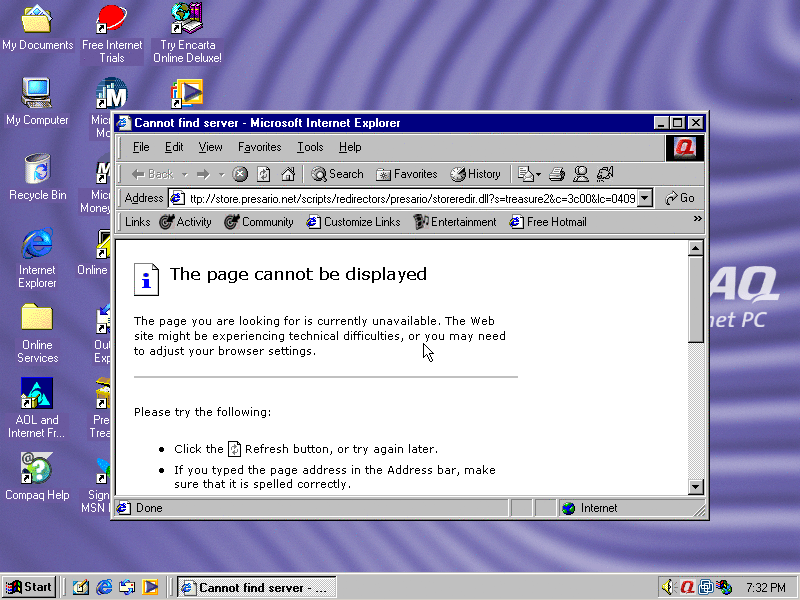Click the page scrollbar up arrow
Image resolution: width=800 pixels, height=600 pixels.
coord(695,248)
